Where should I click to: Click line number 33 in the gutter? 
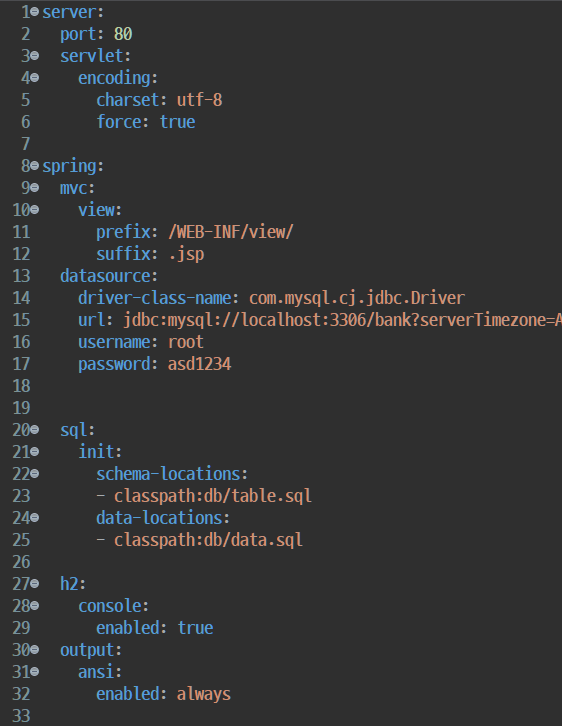click(x=21, y=716)
